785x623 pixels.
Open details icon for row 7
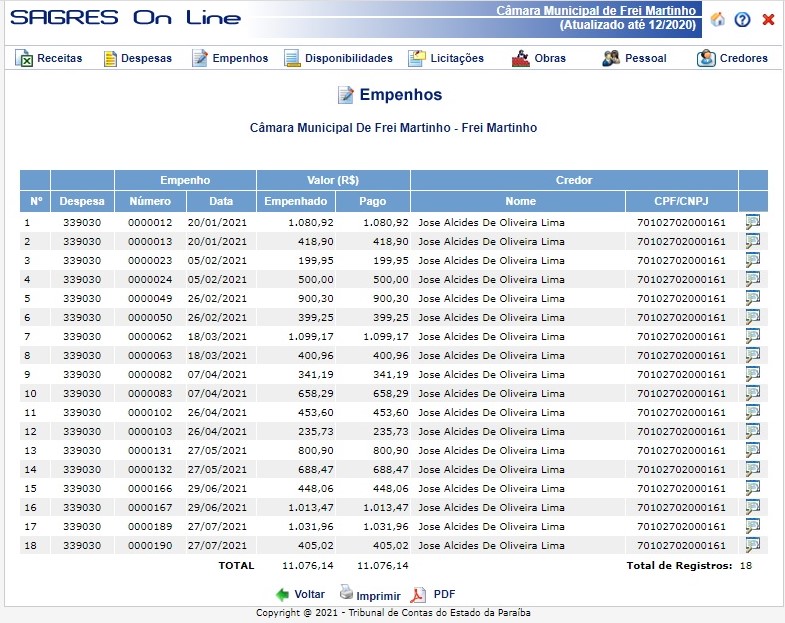click(753, 336)
